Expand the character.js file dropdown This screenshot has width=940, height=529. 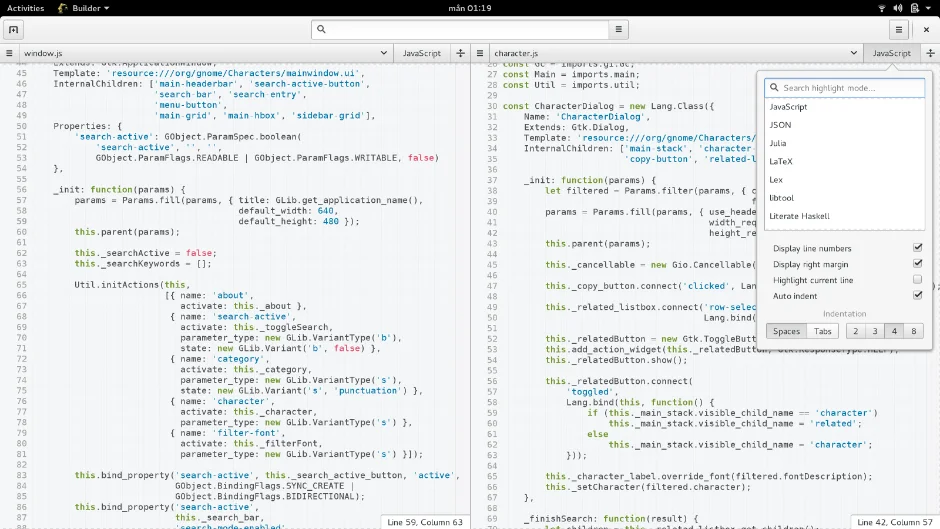(x=853, y=53)
